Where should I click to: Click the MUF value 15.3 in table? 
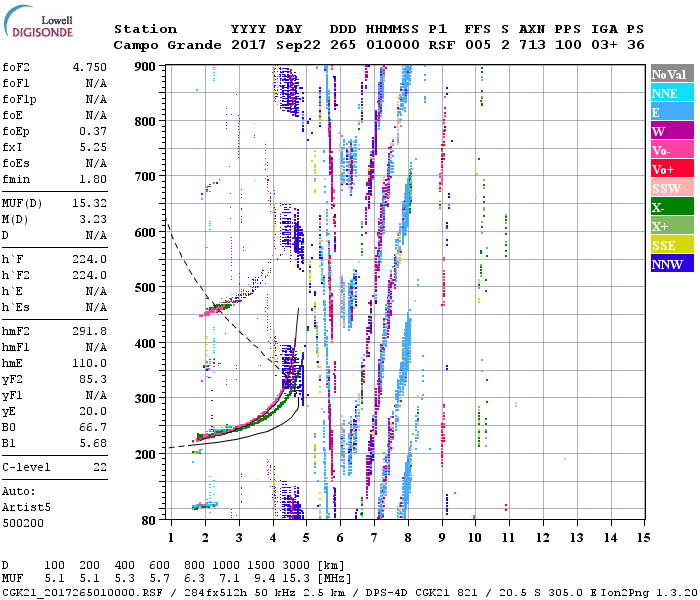[296, 579]
